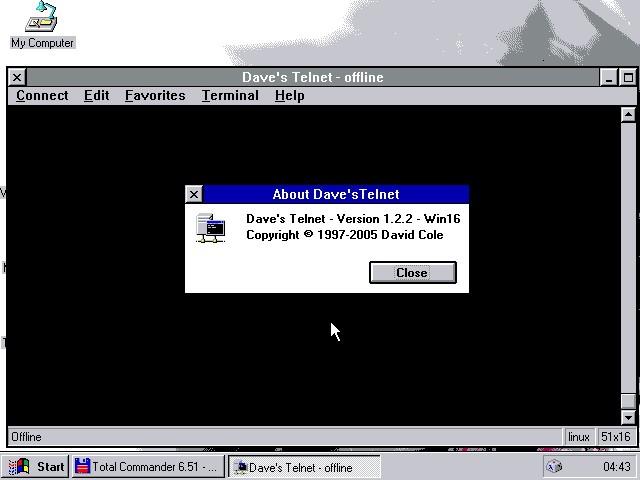The height and width of the screenshot is (480, 640).
Task: Click Dave's Telnet - offline taskbar button
Action: click(304, 467)
